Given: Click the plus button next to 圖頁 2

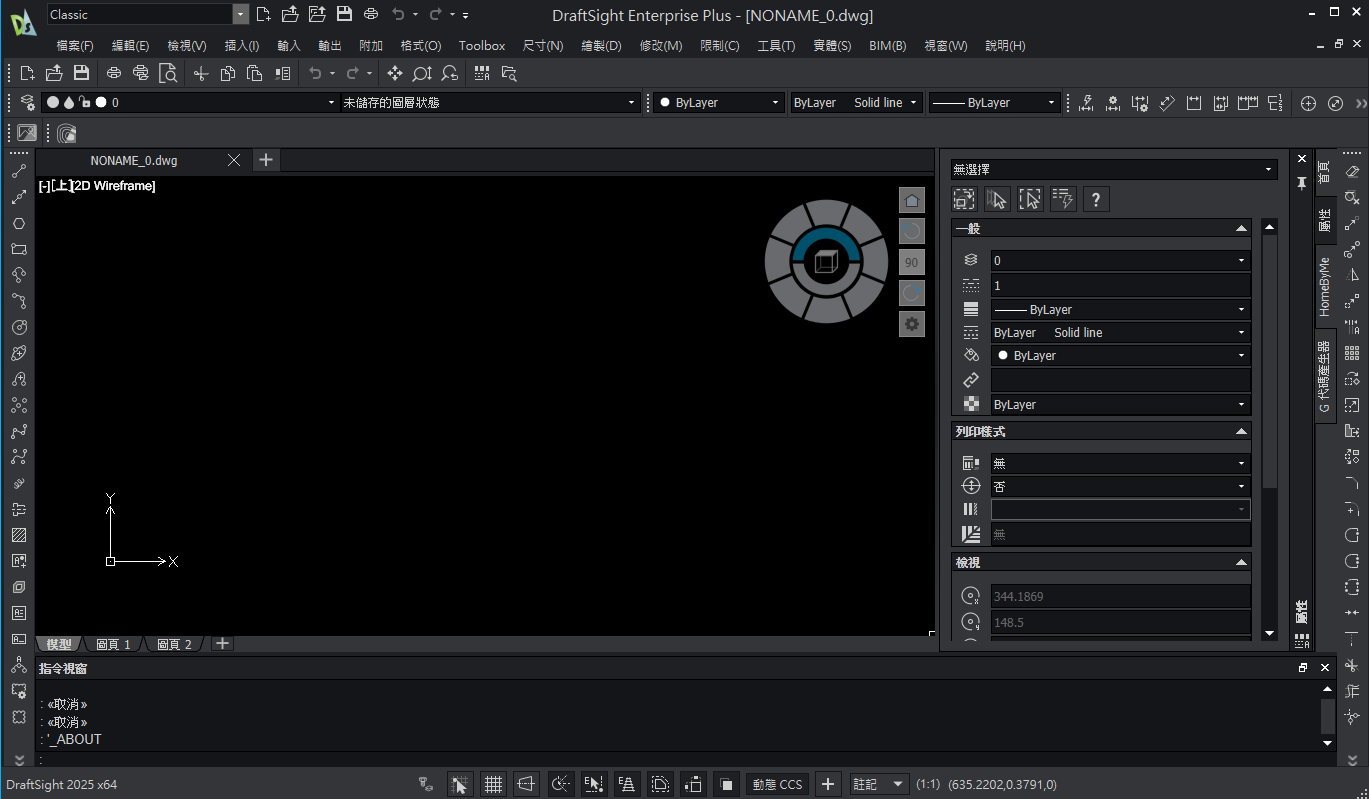Looking at the screenshot, I should pyautogui.click(x=223, y=643).
